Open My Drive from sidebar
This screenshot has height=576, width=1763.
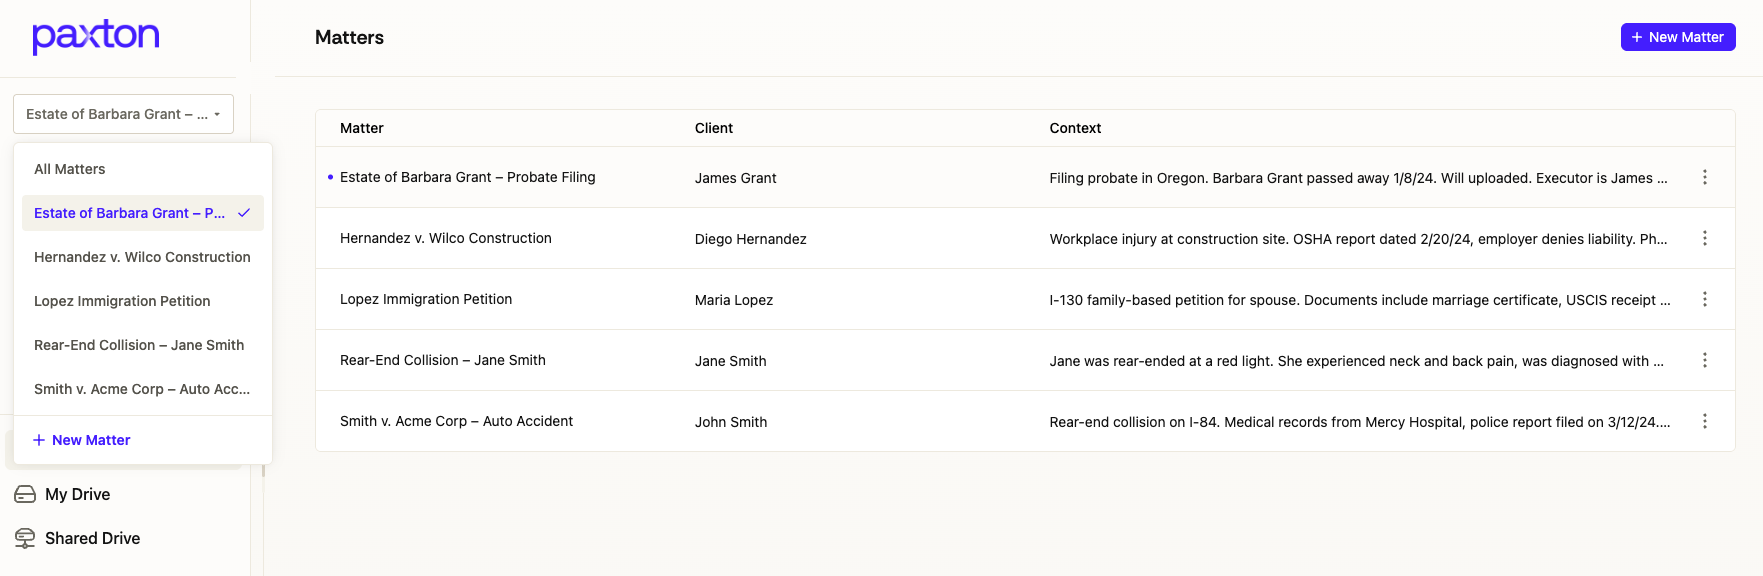click(x=77, y=494)
